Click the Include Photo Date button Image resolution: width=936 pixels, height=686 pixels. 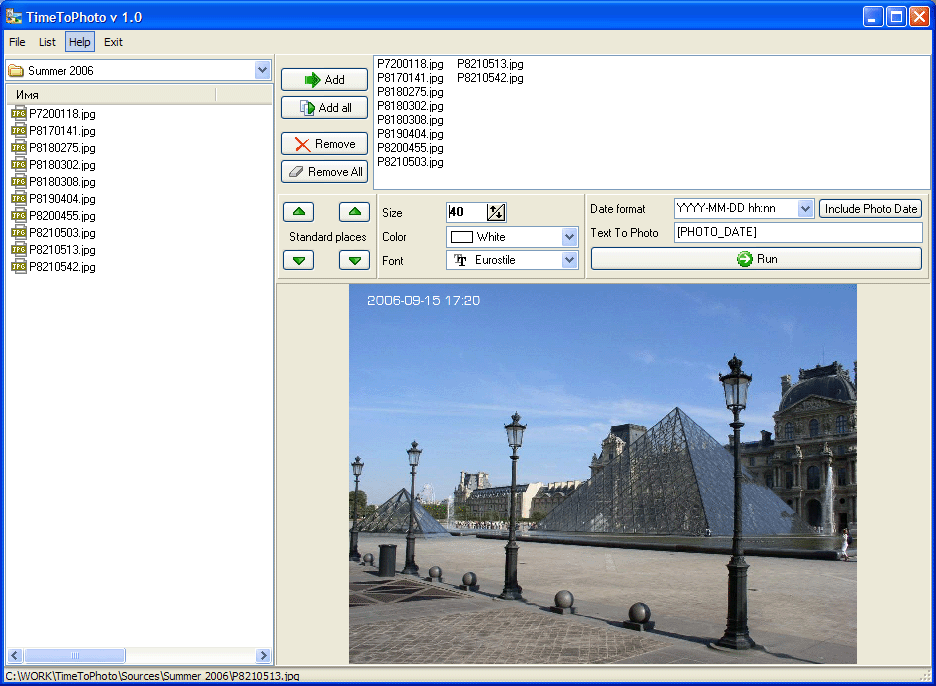(870, 209)
